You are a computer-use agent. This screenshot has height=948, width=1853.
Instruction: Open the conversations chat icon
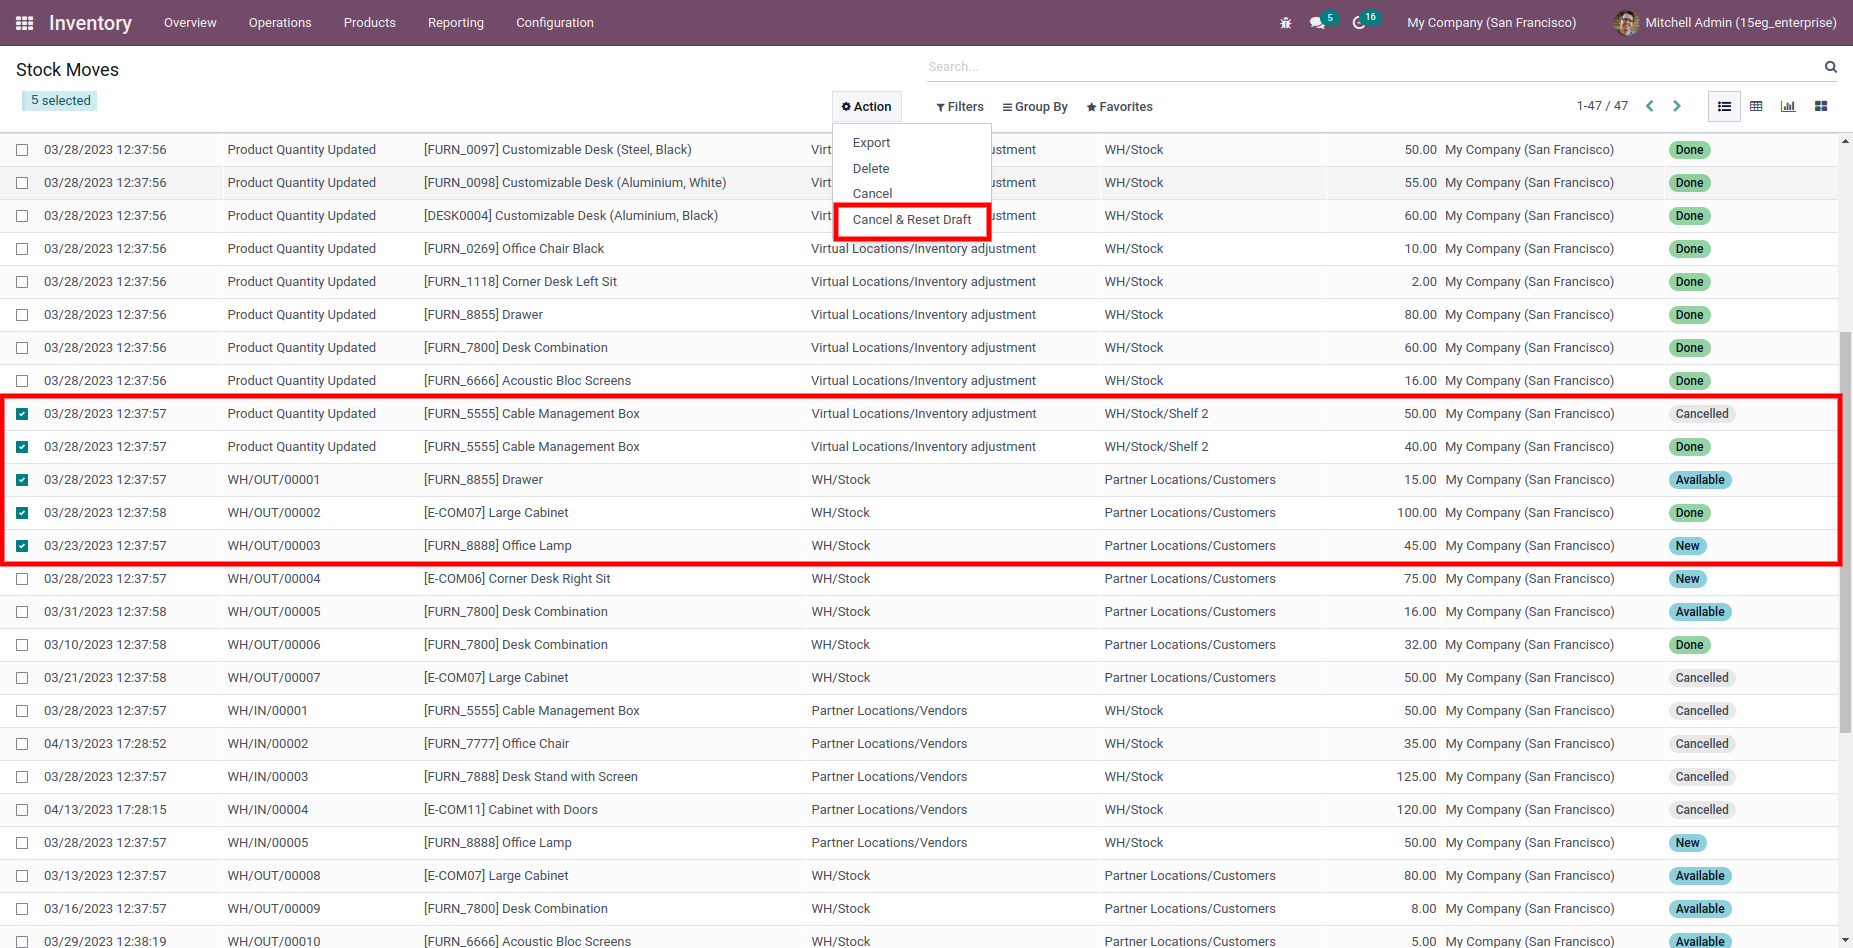tap(1317, 23)
